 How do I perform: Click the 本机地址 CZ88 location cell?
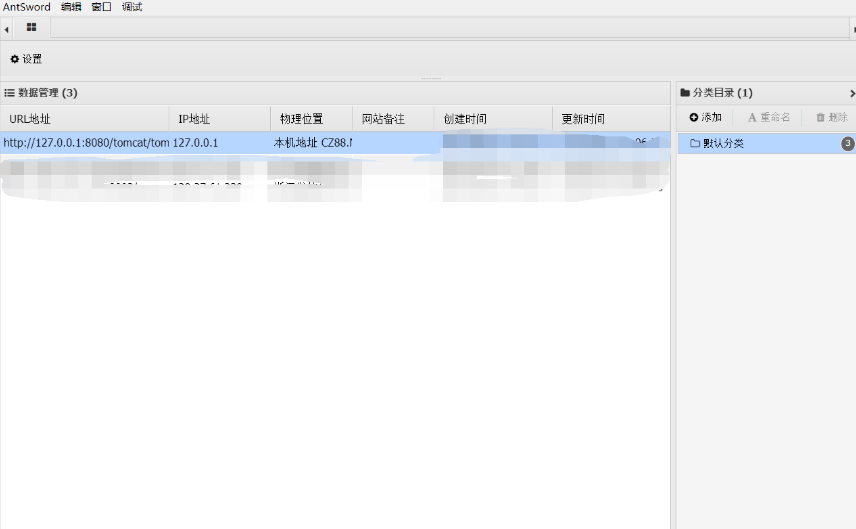[312, 143]
